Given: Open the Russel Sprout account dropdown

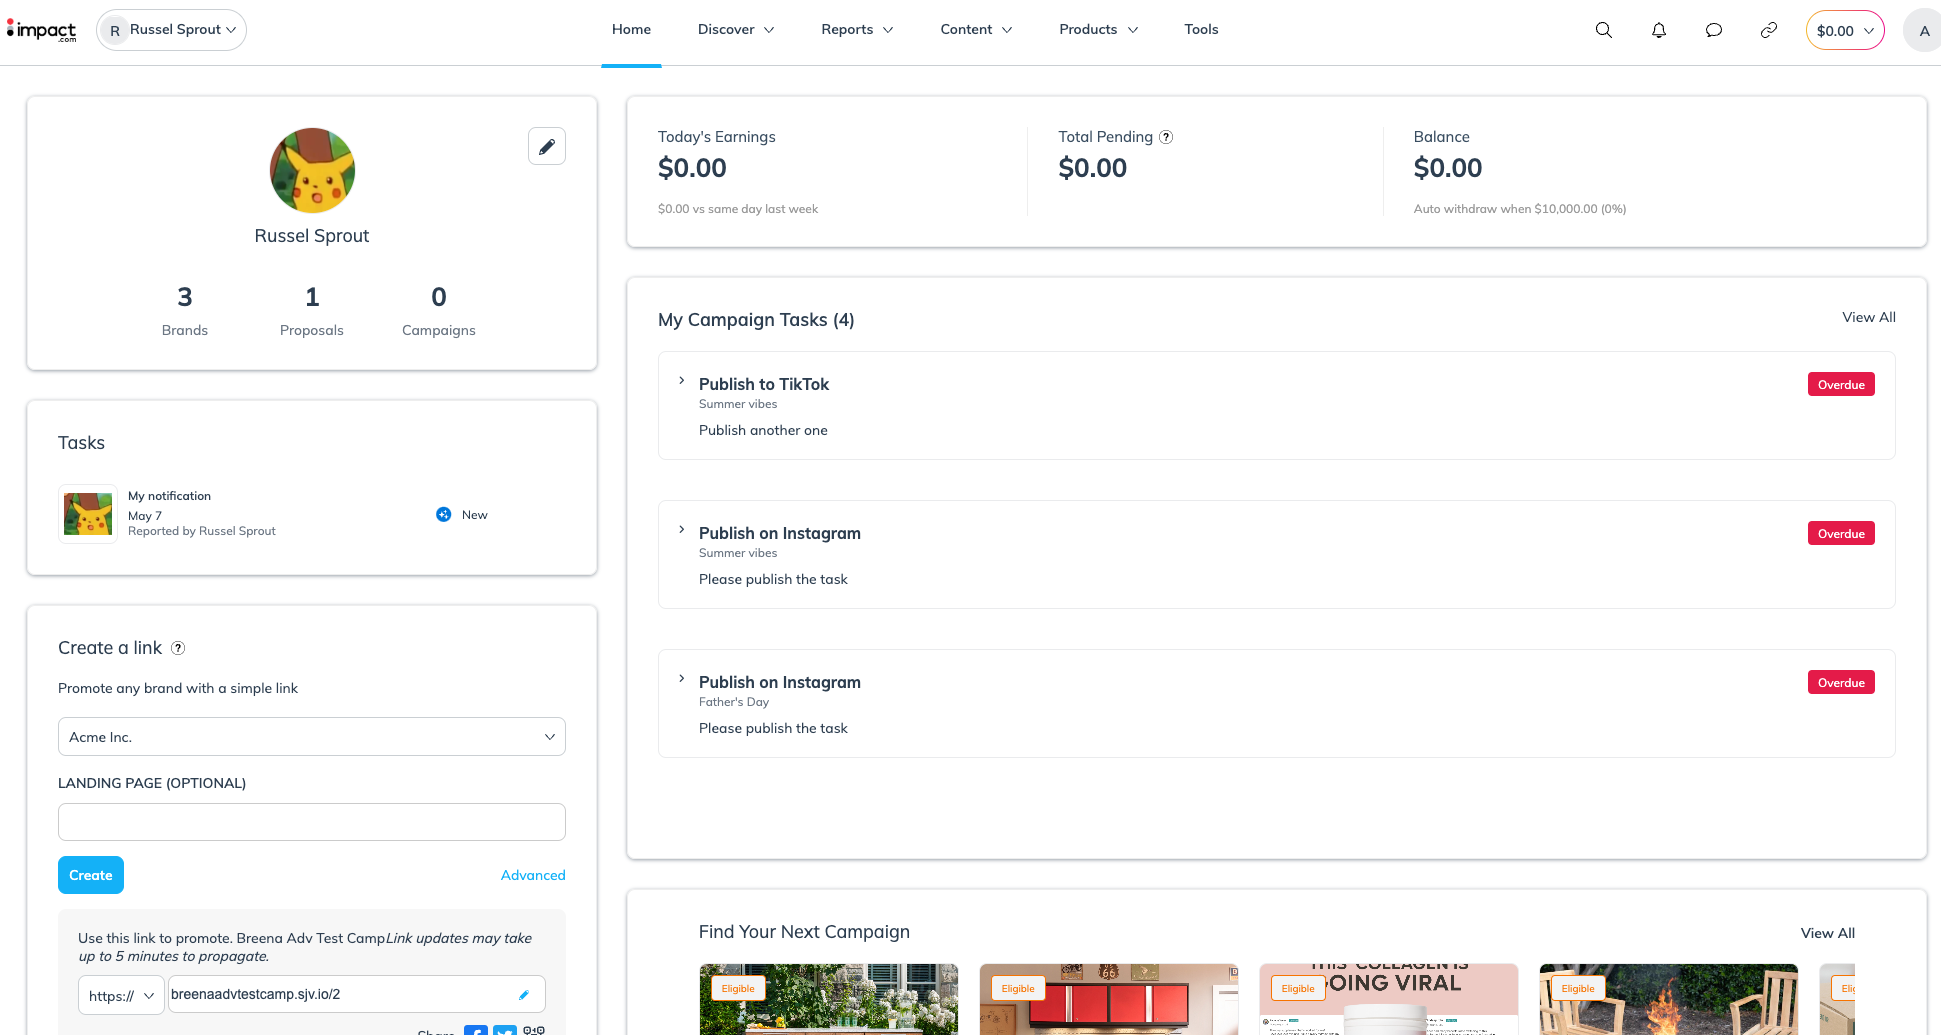Looking at the screenshot, I should 171,30.
